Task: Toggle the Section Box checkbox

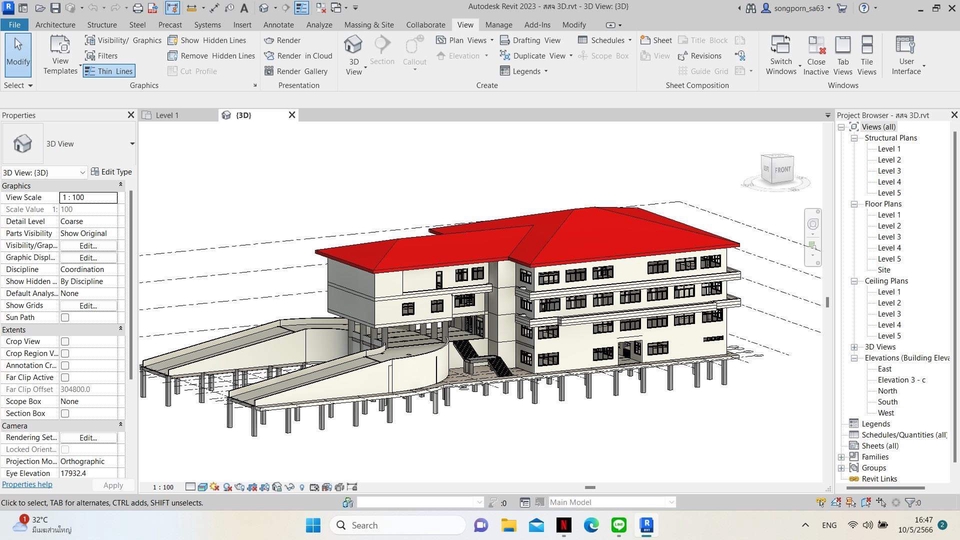Action: pos(65,414)
